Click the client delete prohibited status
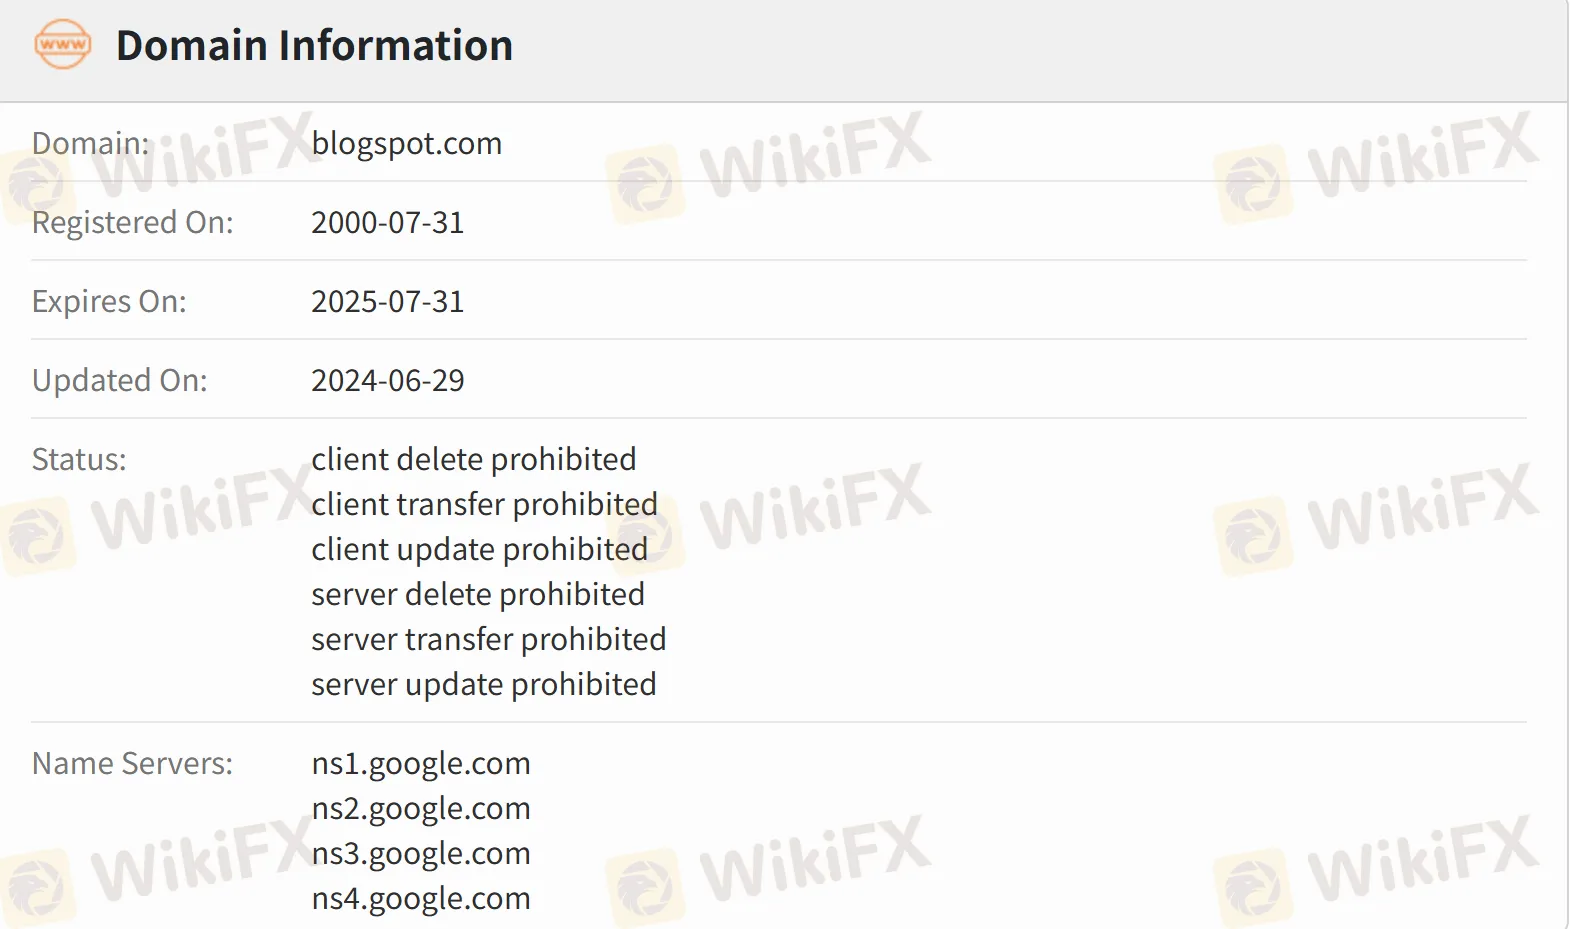This screenshot has width=1571, height=929. [x=473, y=459]
